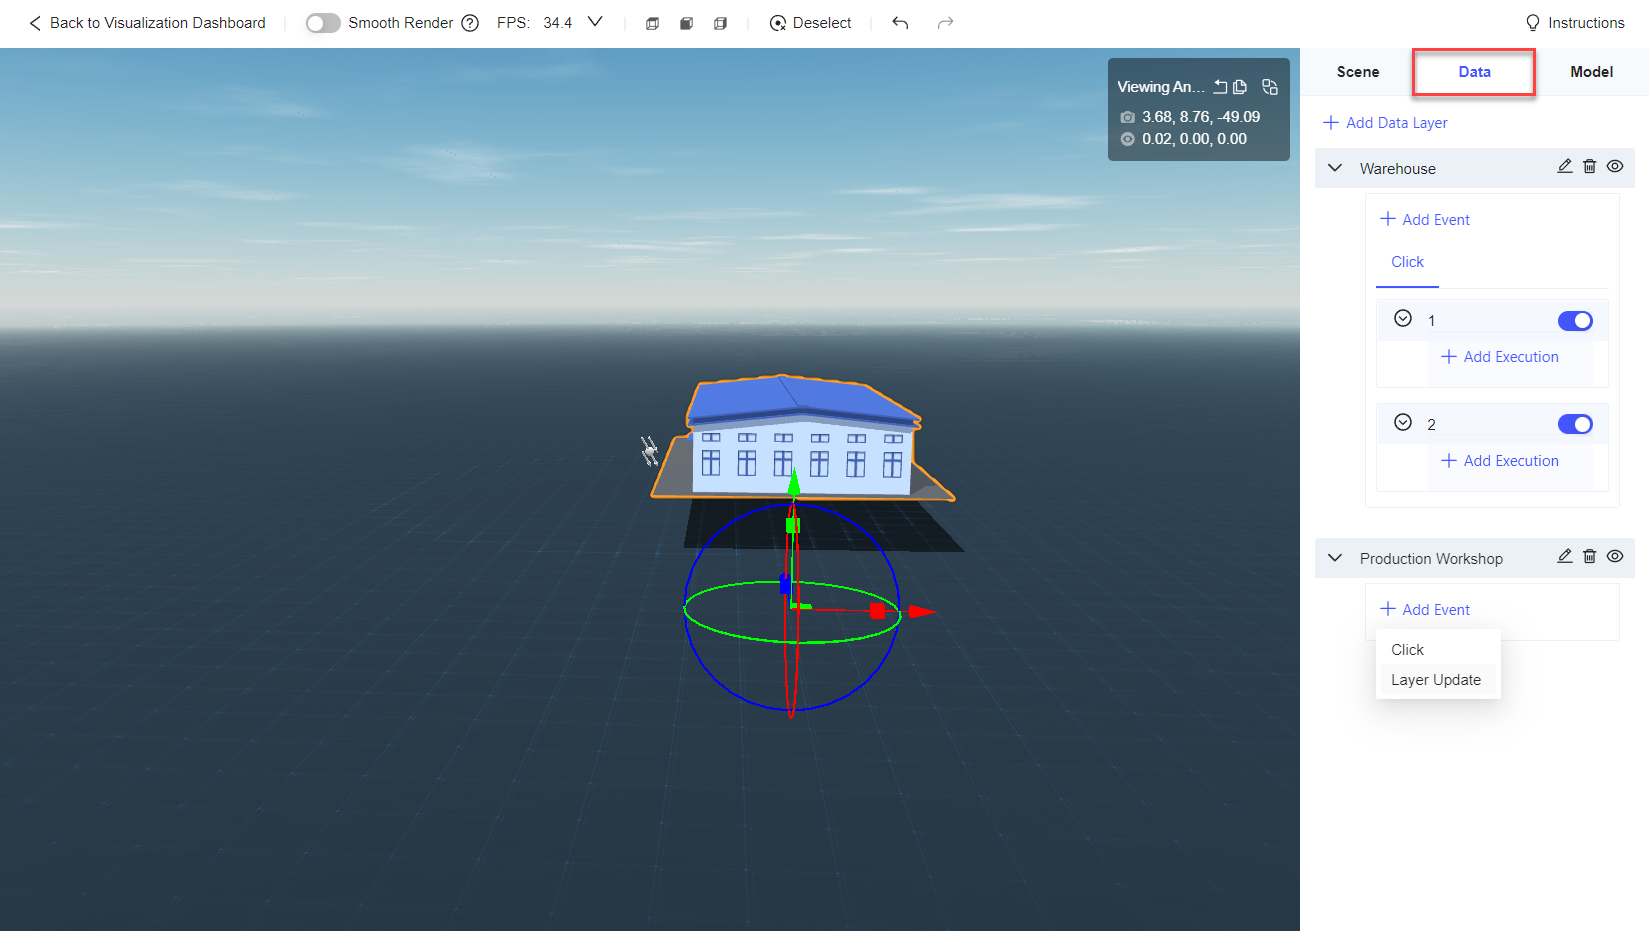Switch to the Scene tab
The height and width of the screenshot is (931, 1649).
click(x=1358, y=72)
